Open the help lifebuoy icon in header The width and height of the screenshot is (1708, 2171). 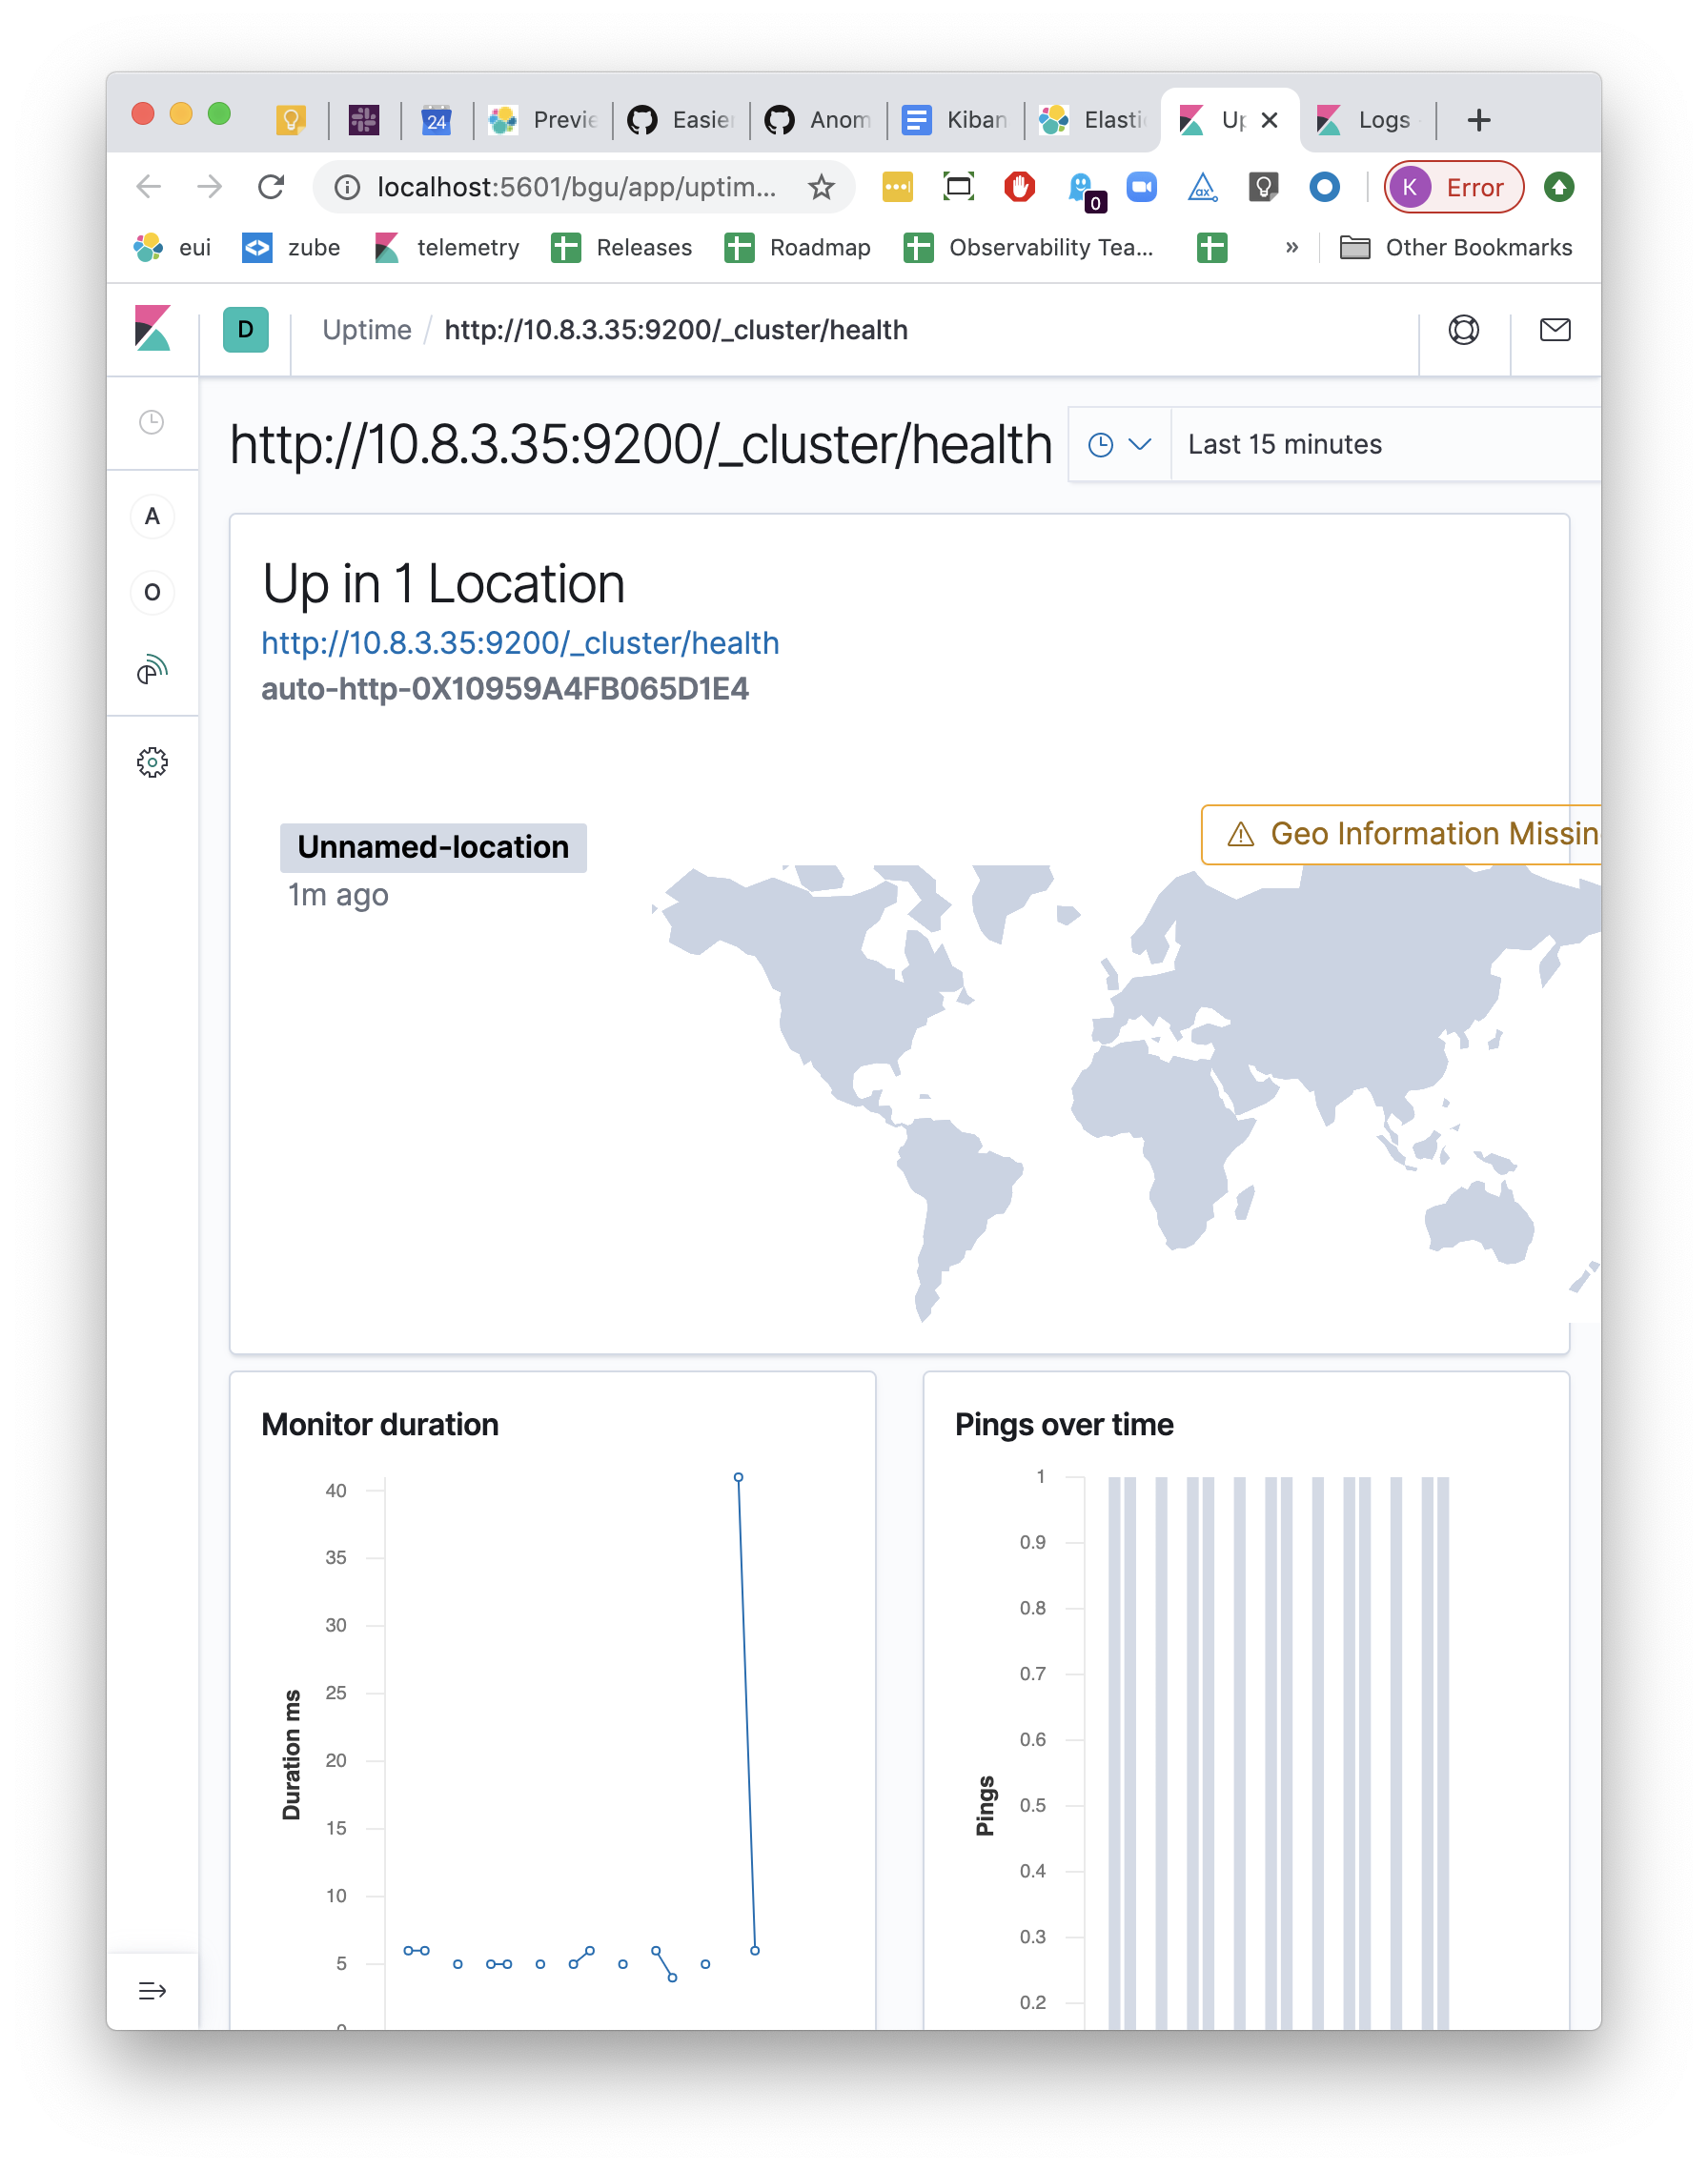1464,329
